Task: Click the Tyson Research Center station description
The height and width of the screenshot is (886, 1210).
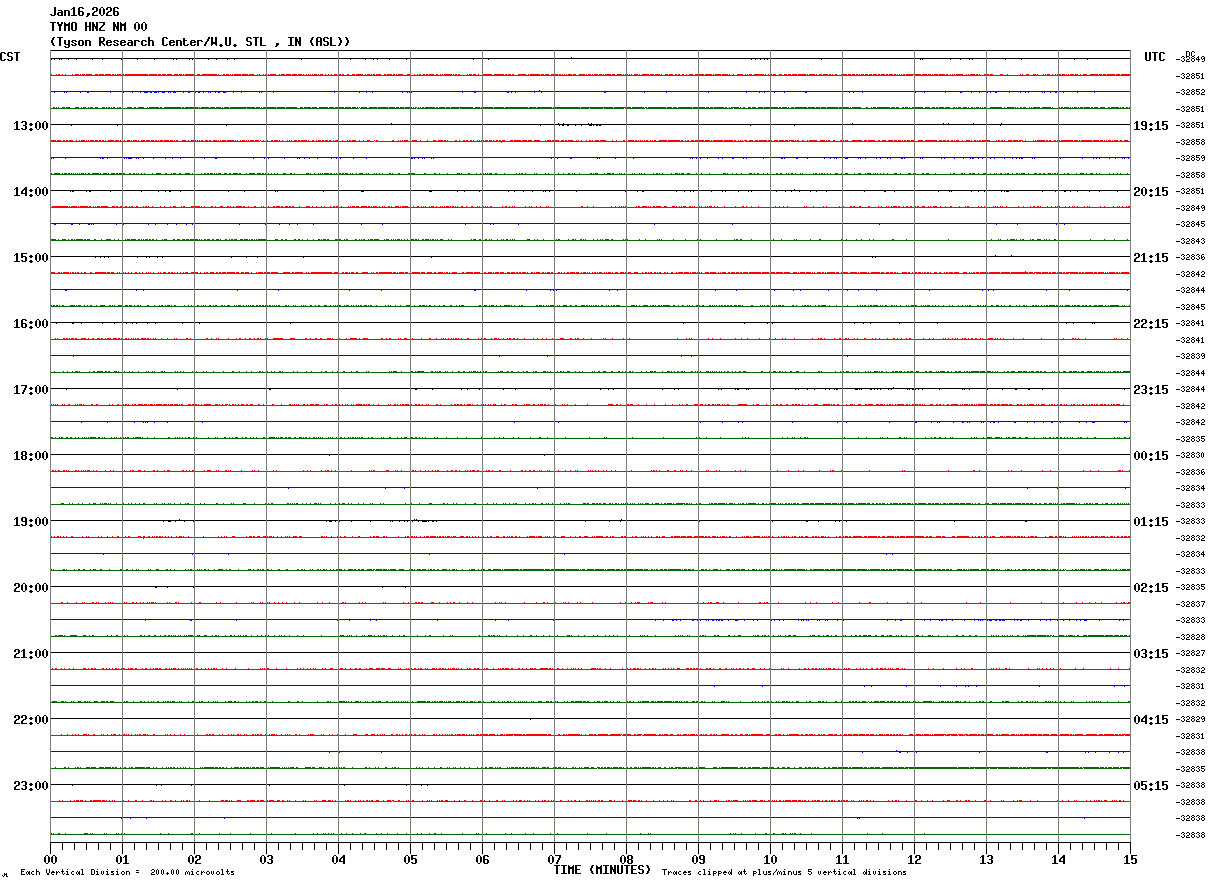Action: [x=200, y=42]
